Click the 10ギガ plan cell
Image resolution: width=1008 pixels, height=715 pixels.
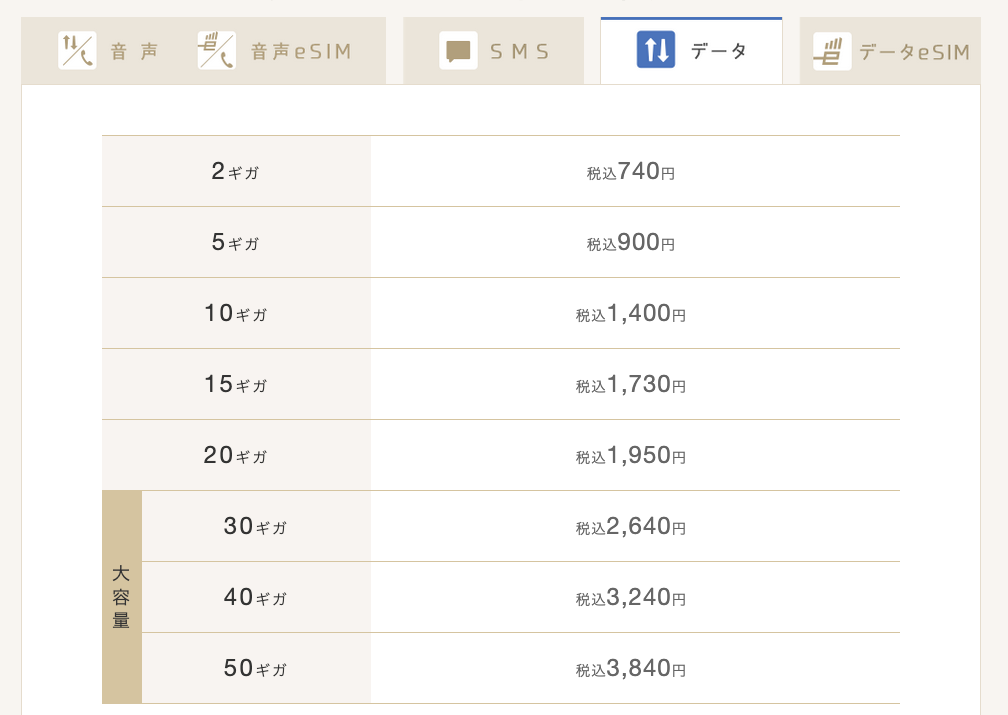pos(236,313)
